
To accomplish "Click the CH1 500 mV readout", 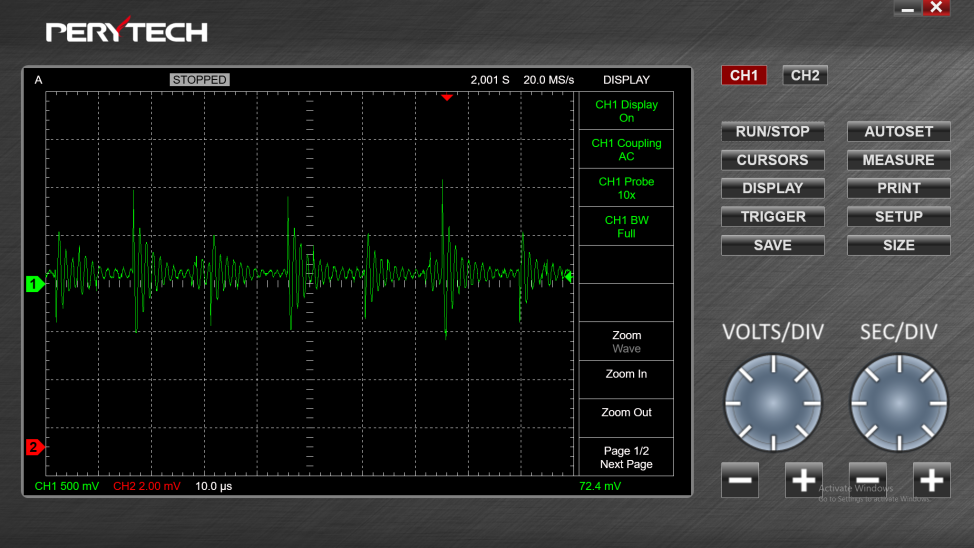I will (66, 486).
